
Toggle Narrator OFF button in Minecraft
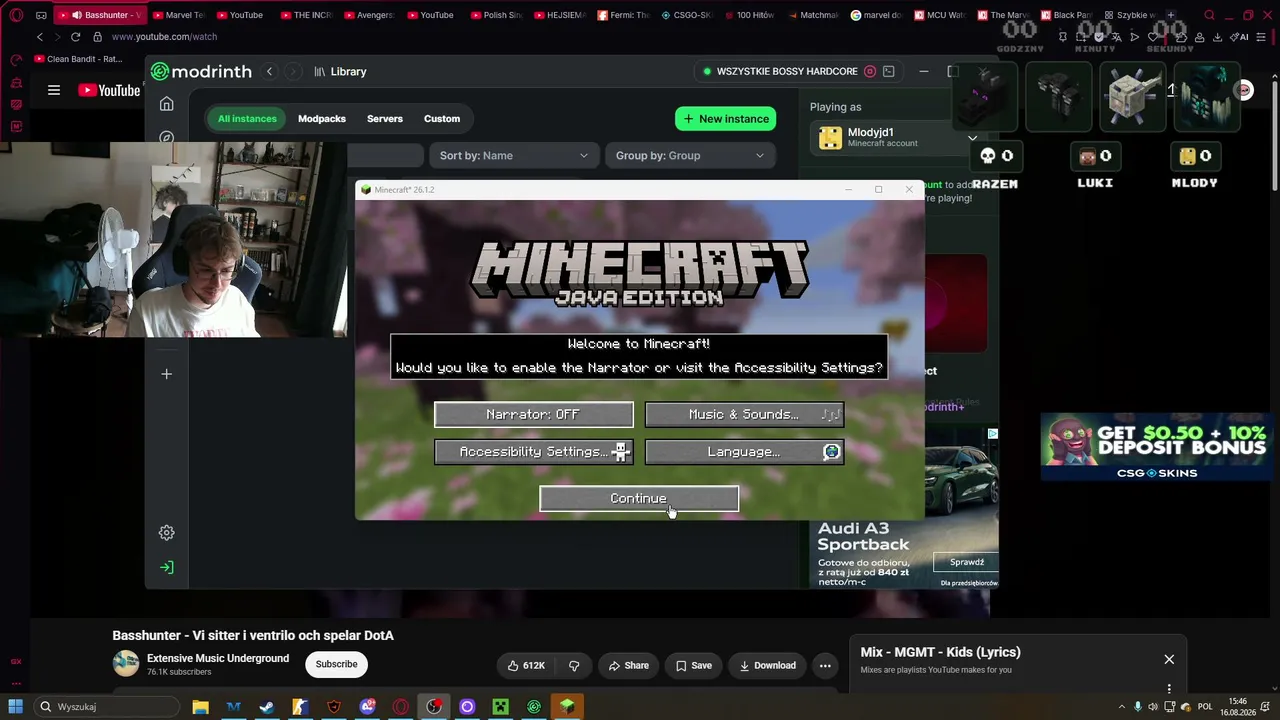click(x=534, y=415)
